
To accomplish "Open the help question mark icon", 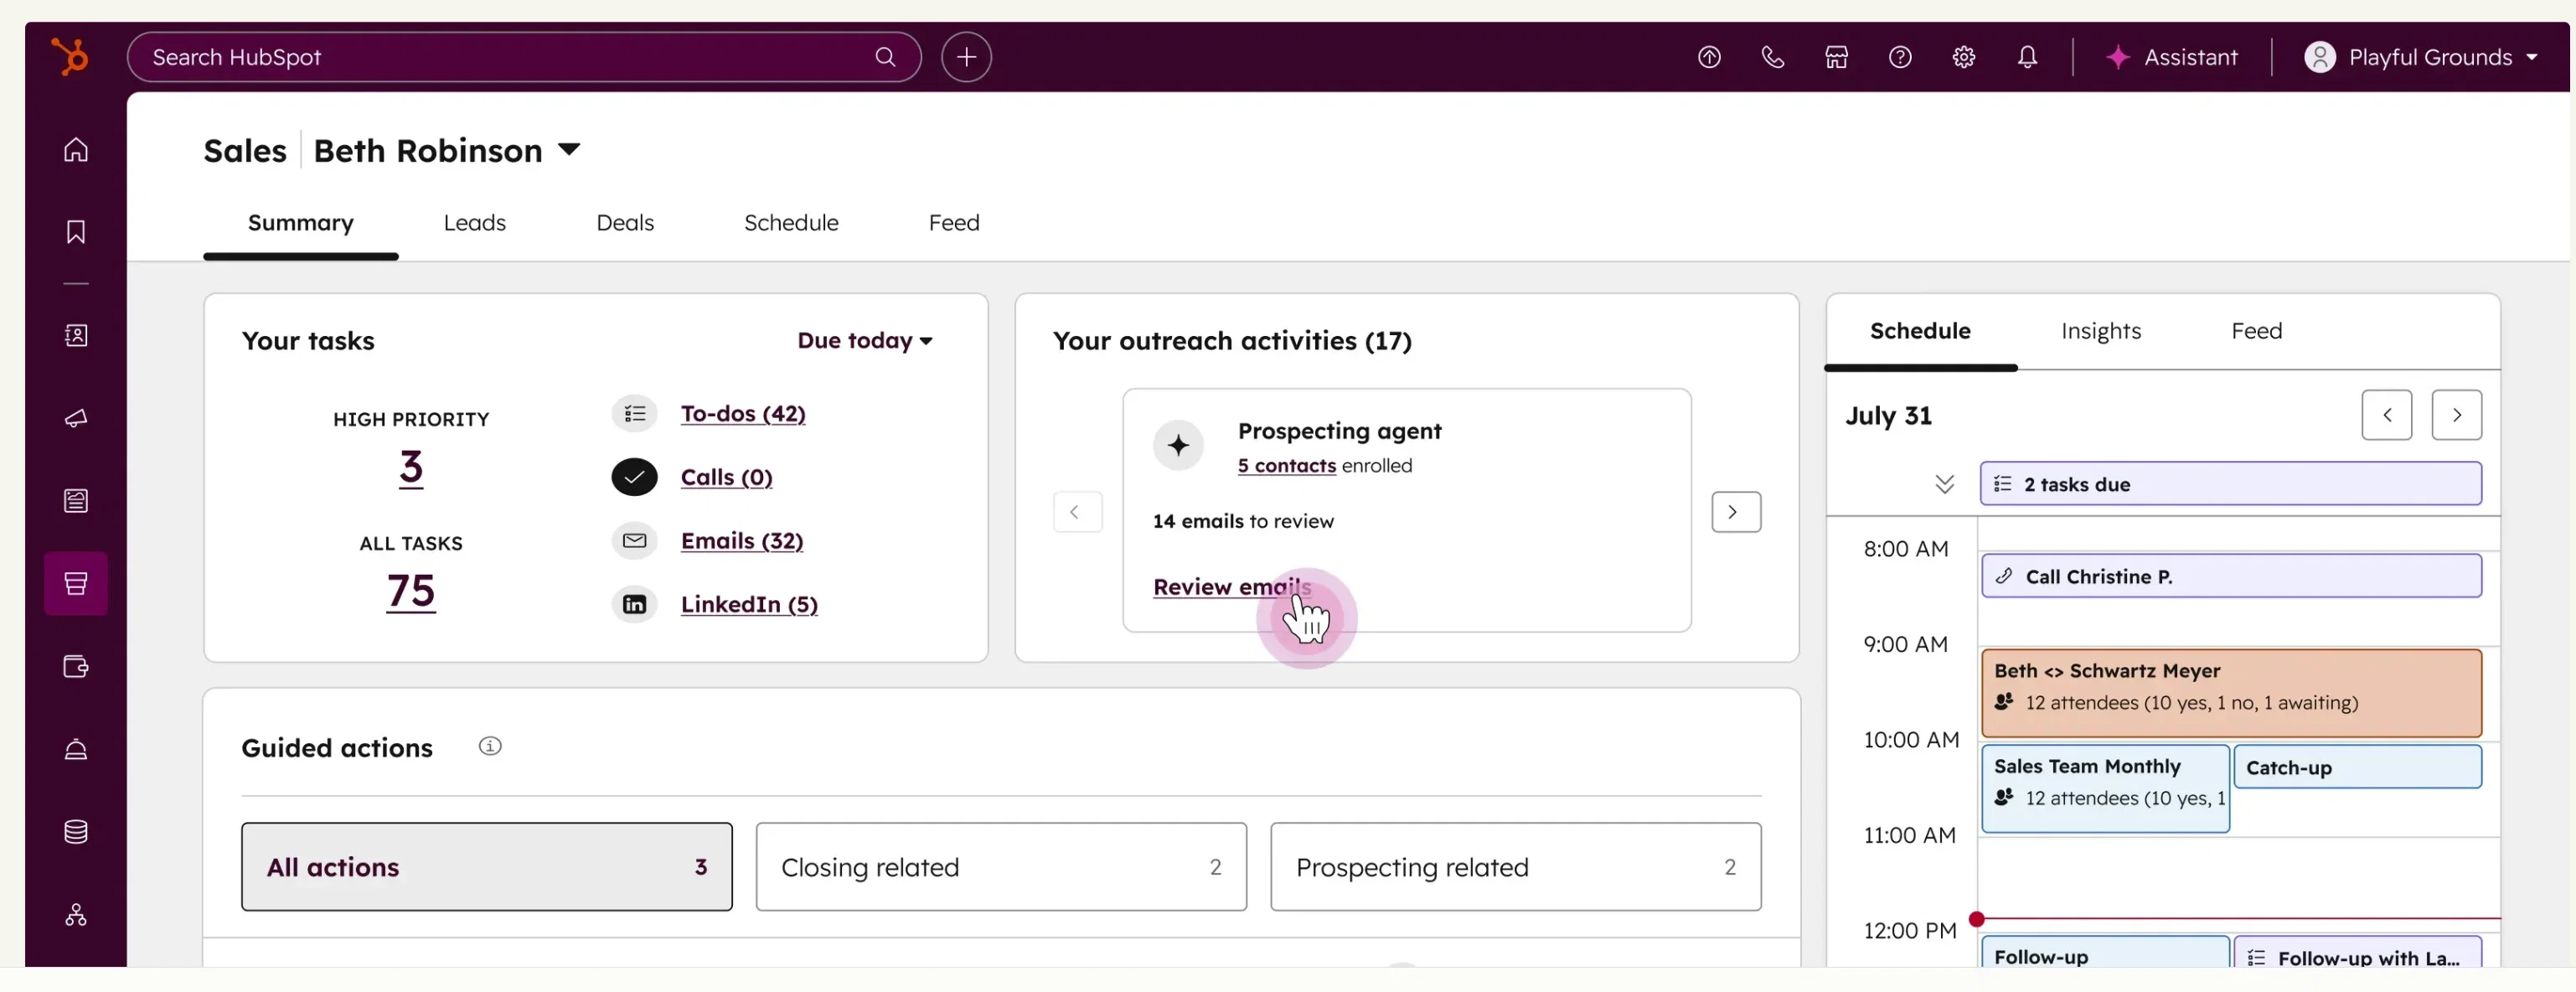I will pos(1900,57).
